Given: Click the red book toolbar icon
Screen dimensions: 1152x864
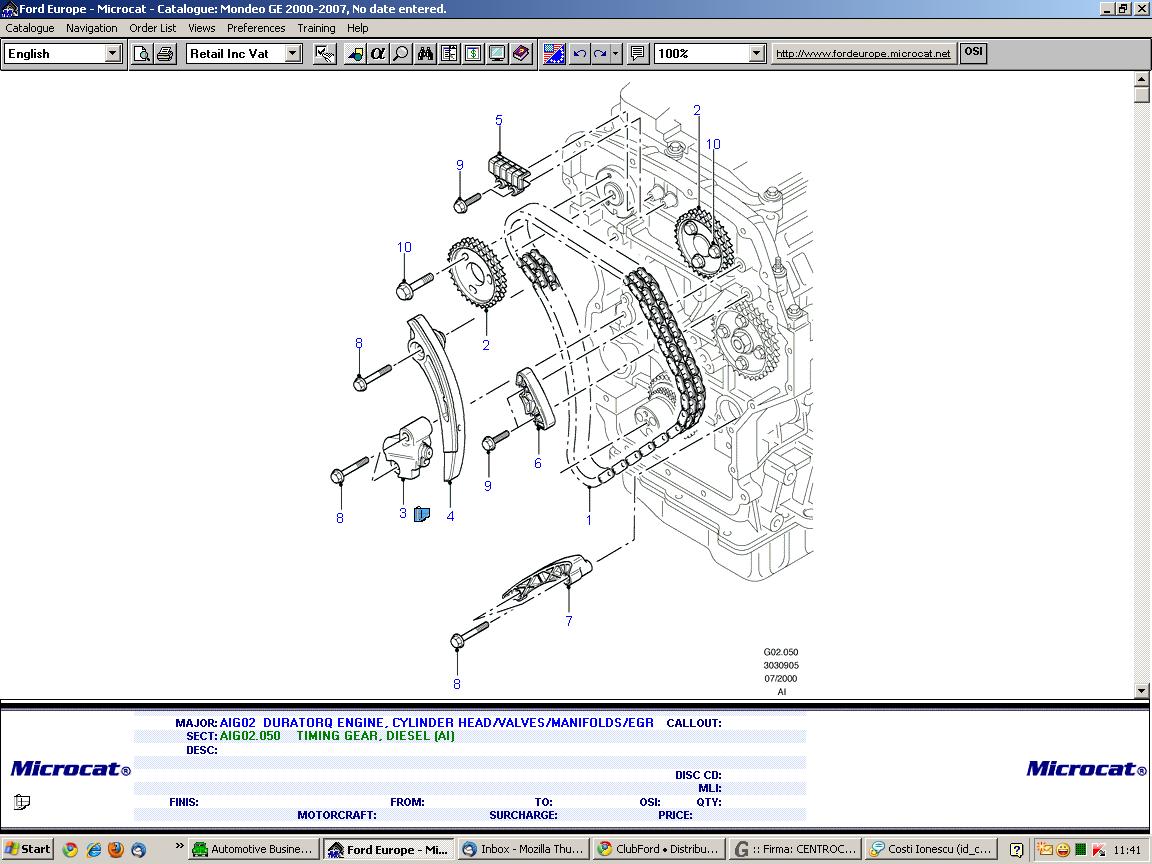Looking at the screenshot, I should click(x=521, y=54).
